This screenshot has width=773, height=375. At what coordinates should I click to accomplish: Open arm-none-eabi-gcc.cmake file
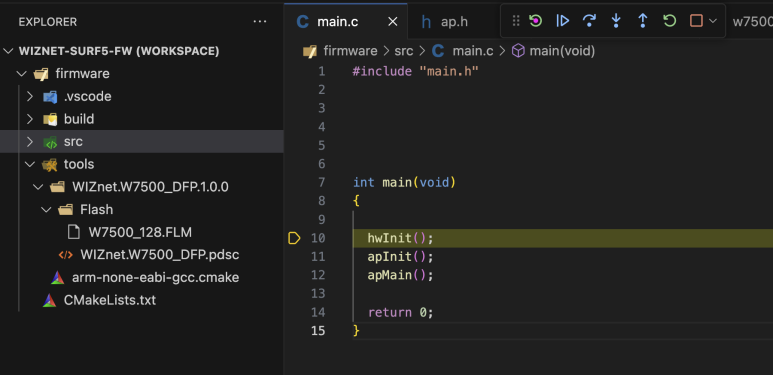point(155,277)
